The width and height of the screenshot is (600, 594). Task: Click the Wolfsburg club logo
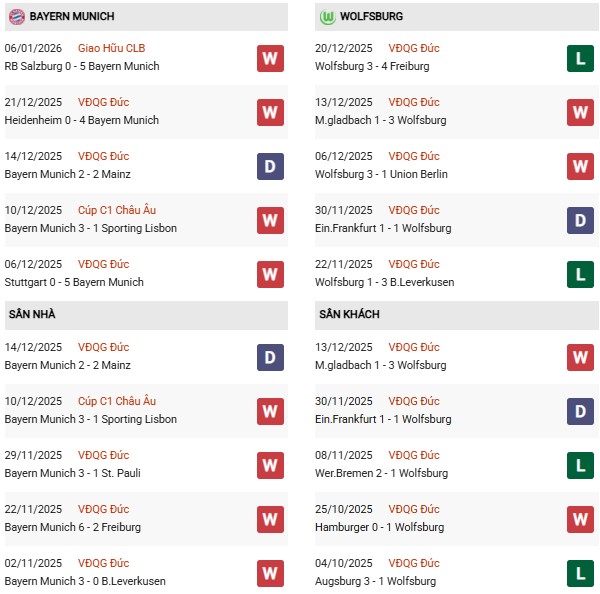tap(326, 17)
